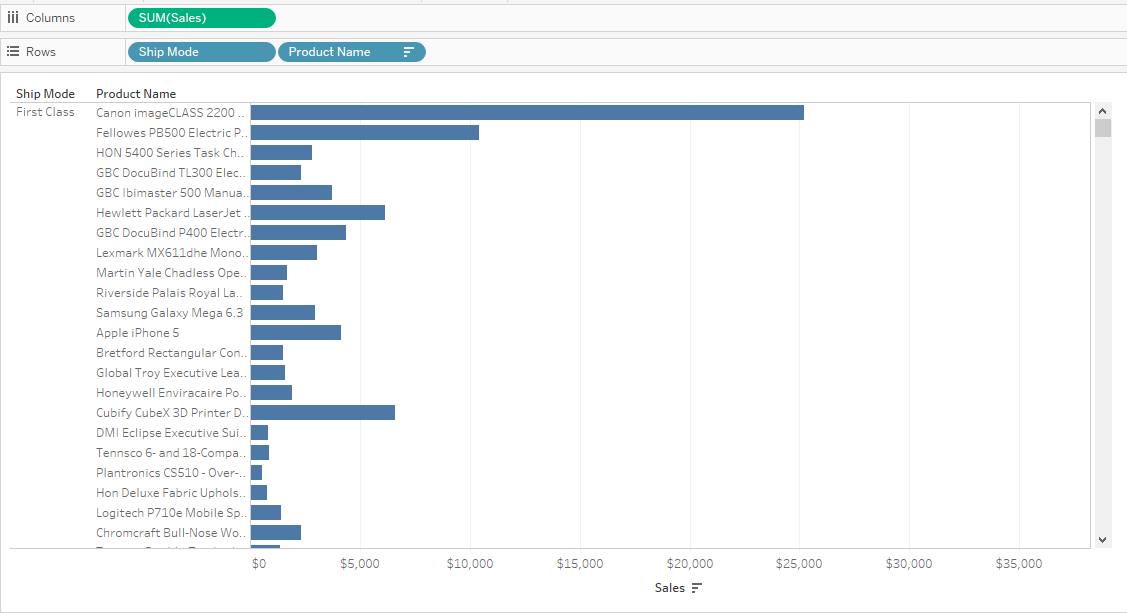Select the Product Name pill on Rows
1127x613 pixels.
click(x=340, y=52)
